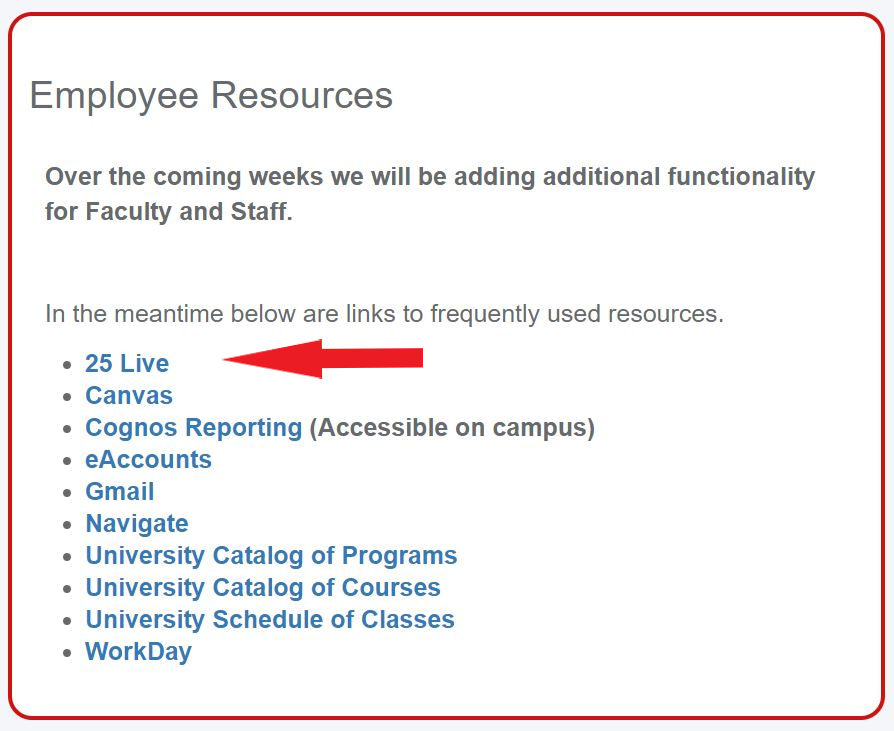The width and height of the screenshot is (894, 731).
Task: Click the "In the meantime" intro sentence
Action: (384, 314)
